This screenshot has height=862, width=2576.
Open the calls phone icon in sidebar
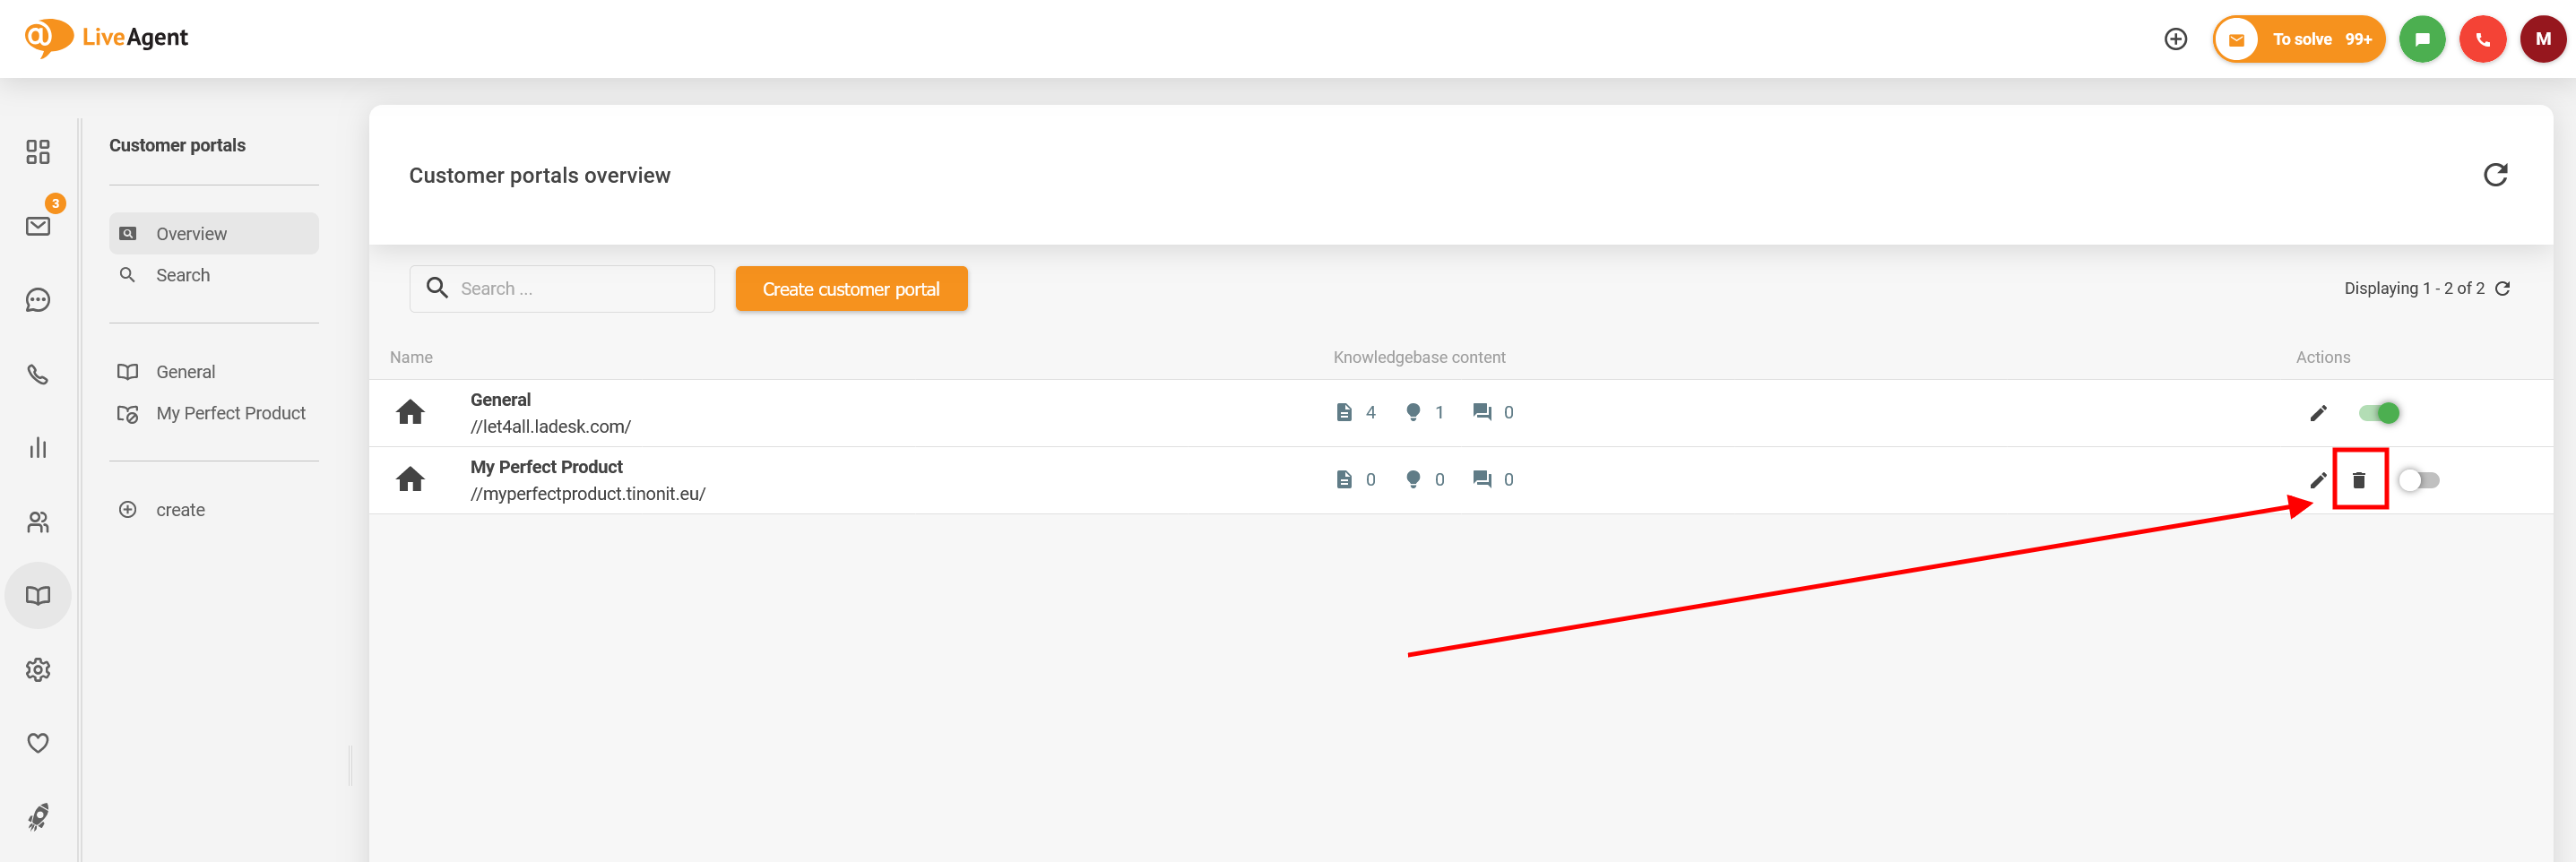[38, 374]
